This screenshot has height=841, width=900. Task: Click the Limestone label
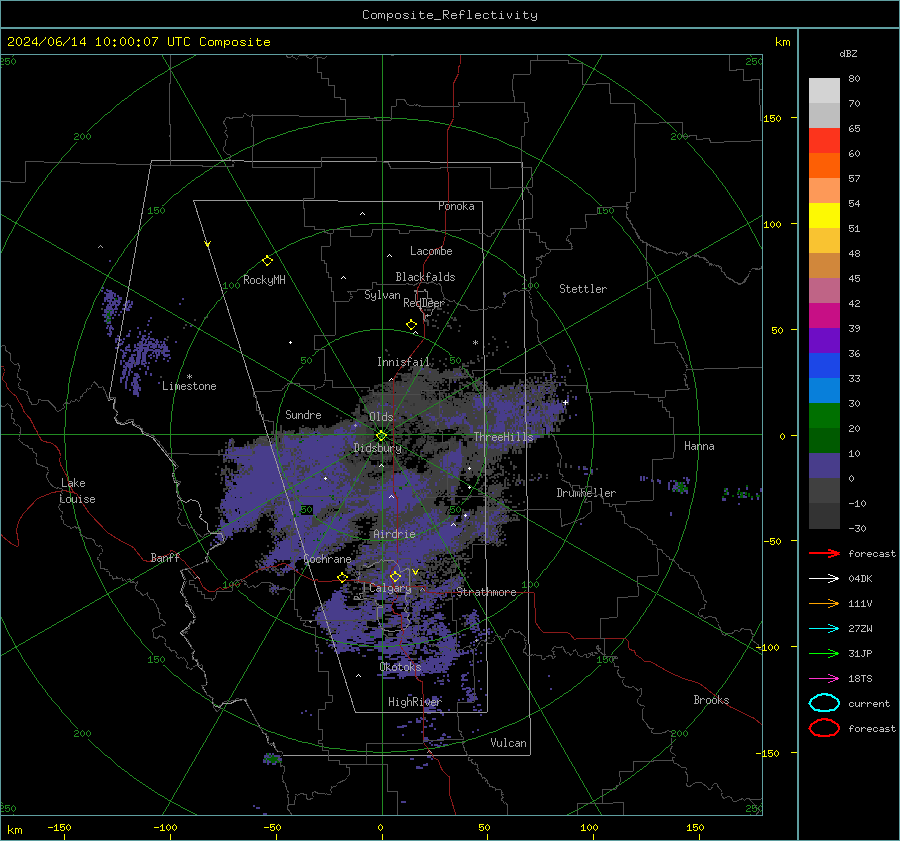point(189,386)
